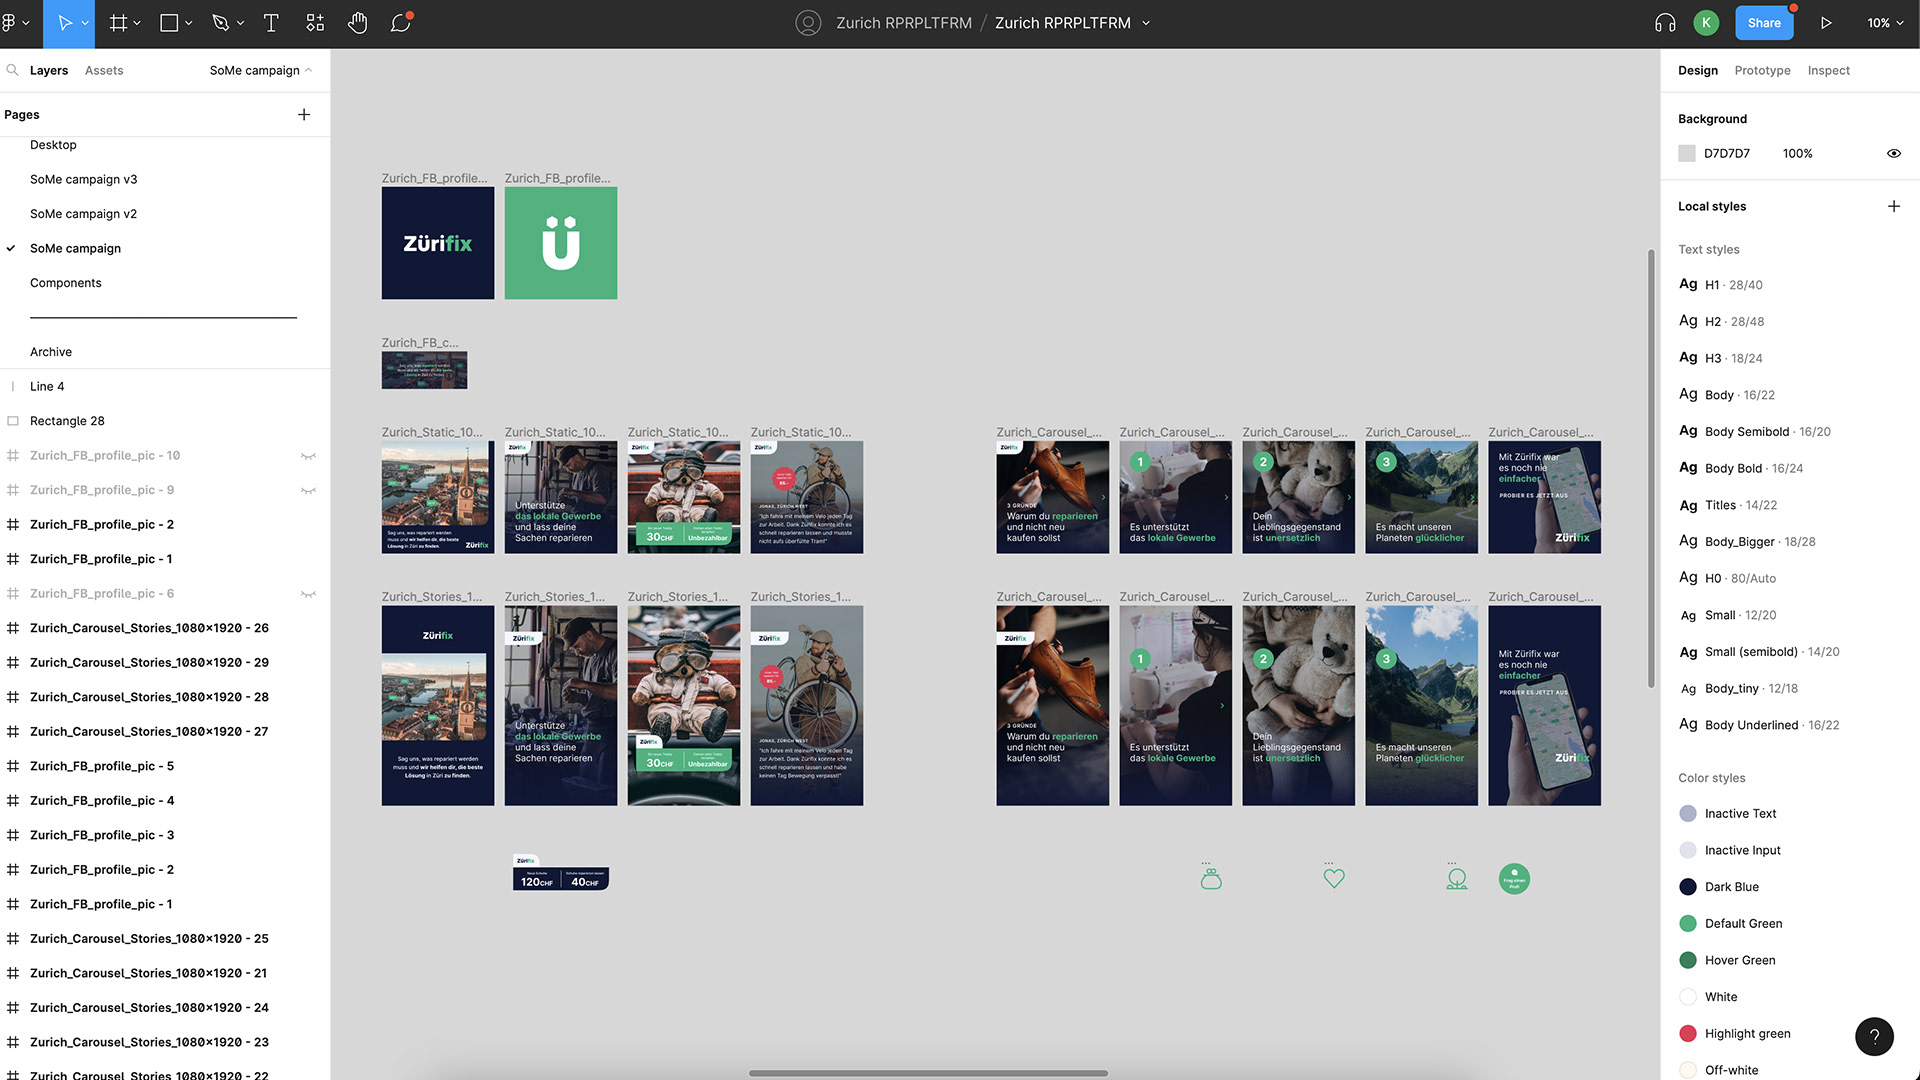Add a new page with plus

point(304,115)
